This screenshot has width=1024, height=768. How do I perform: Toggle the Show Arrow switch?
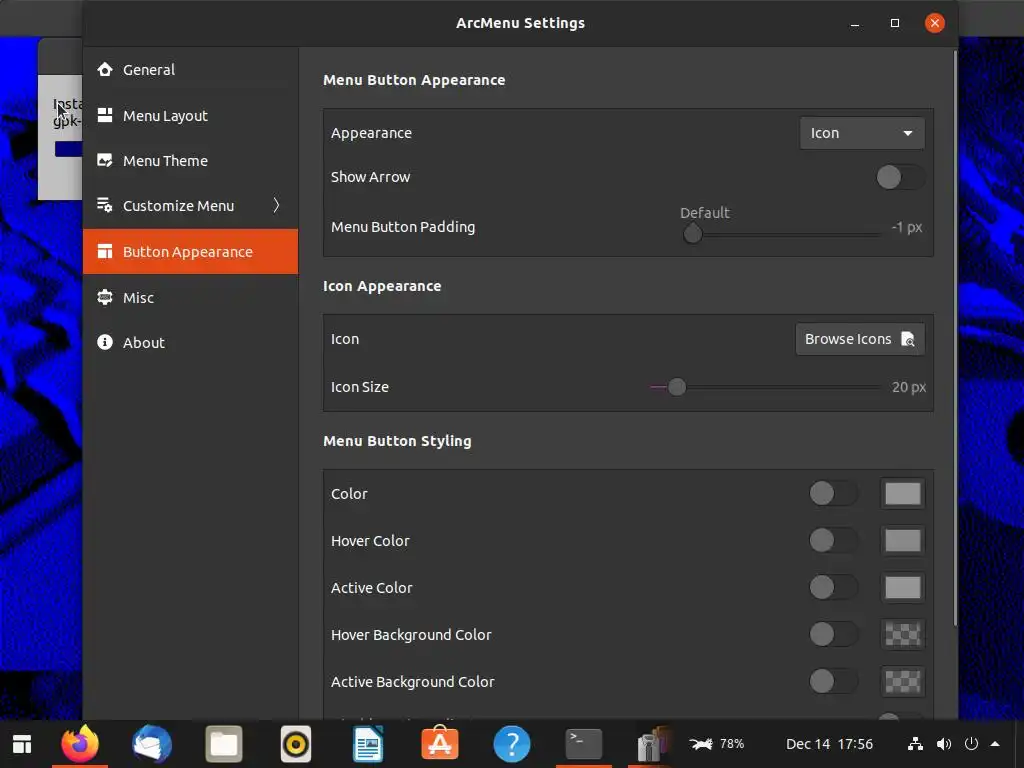[900, 177]
